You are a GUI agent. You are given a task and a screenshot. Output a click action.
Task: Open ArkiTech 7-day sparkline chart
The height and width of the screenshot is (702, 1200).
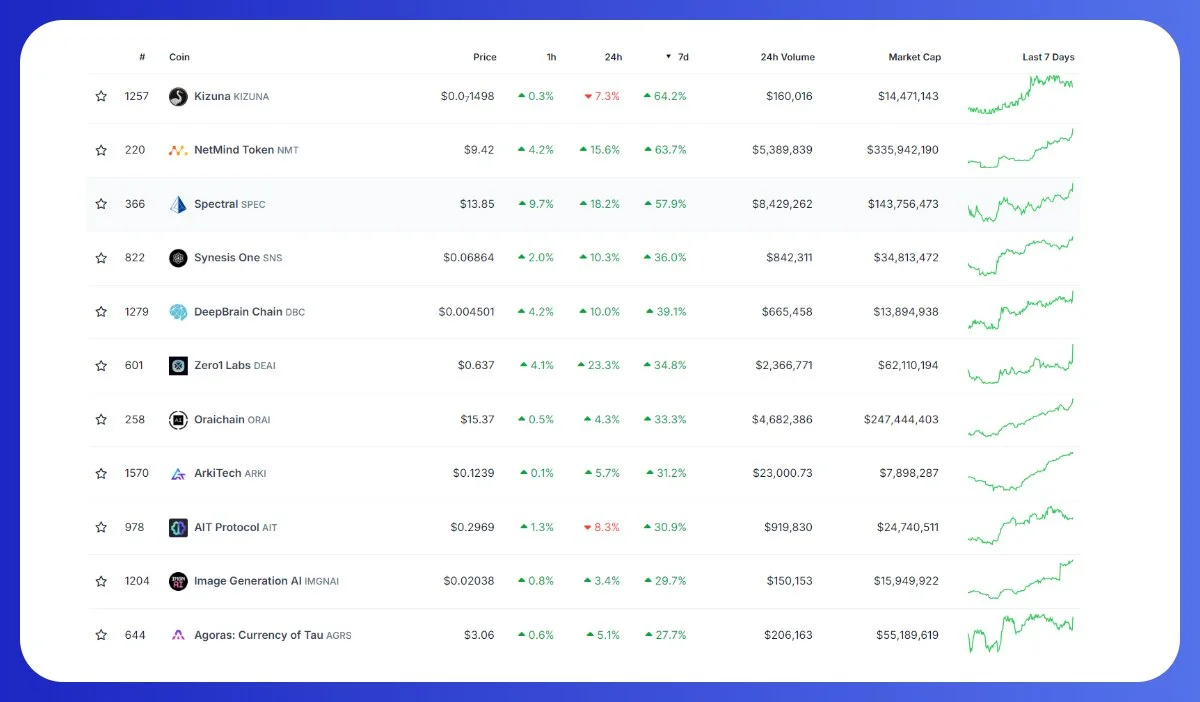click(1020, 472)
